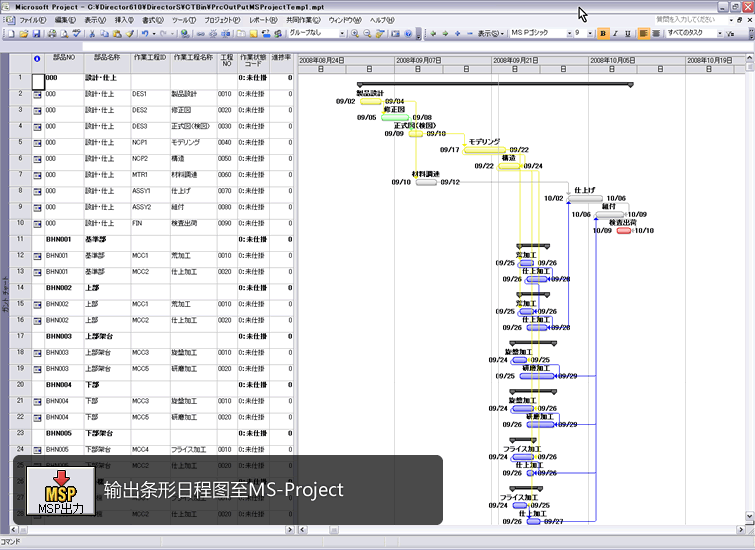Image resolution: width=755 pixels, height=550 pixels.
Task: Toggle align-left text alignment
Action: click(x=643, y=33)
